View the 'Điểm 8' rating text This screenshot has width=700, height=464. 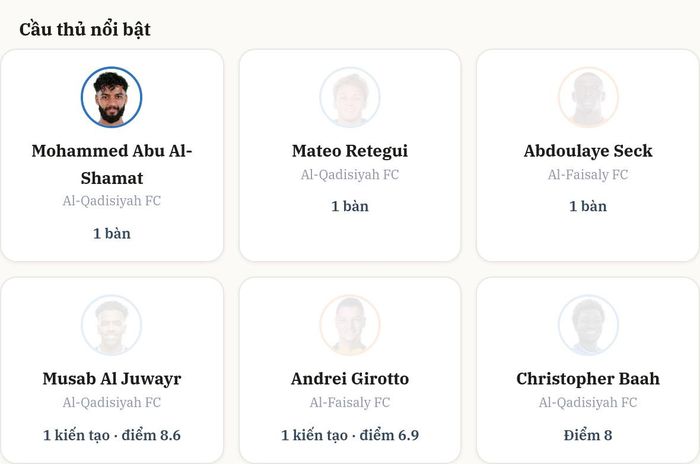click(588, 435)
